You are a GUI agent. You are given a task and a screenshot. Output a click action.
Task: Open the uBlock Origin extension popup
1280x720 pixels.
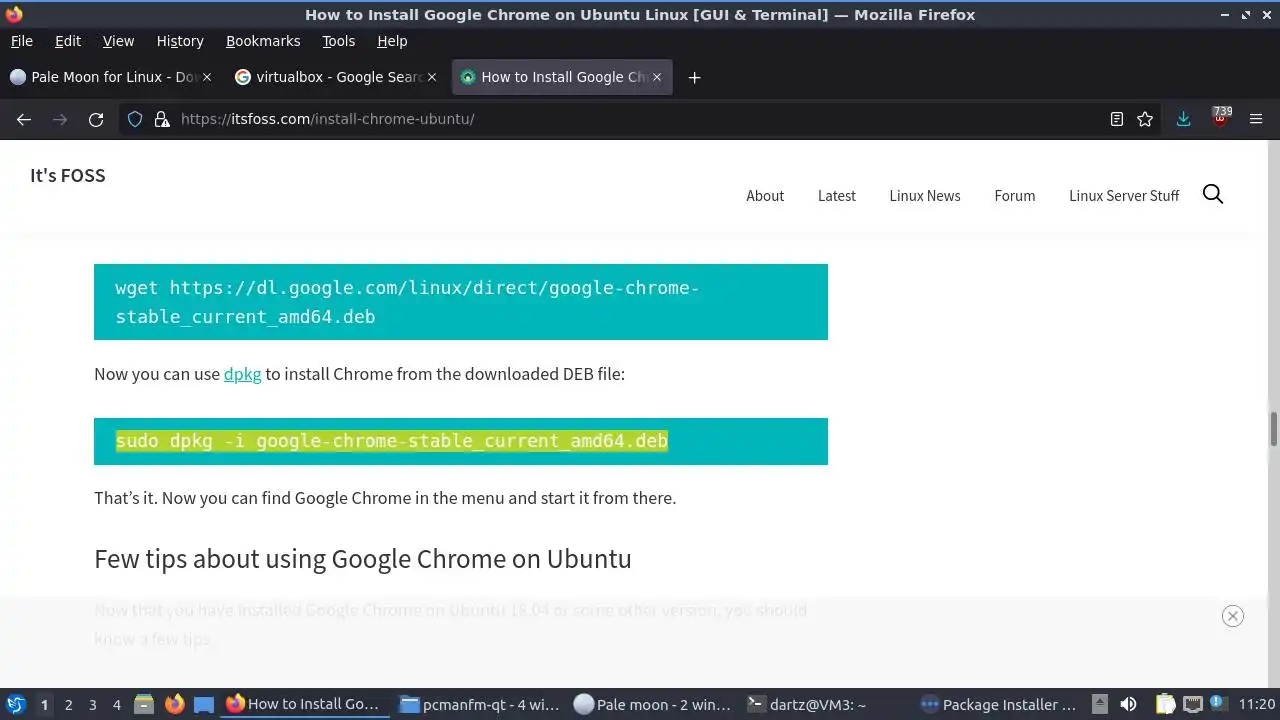click(x=1220, y=118)
